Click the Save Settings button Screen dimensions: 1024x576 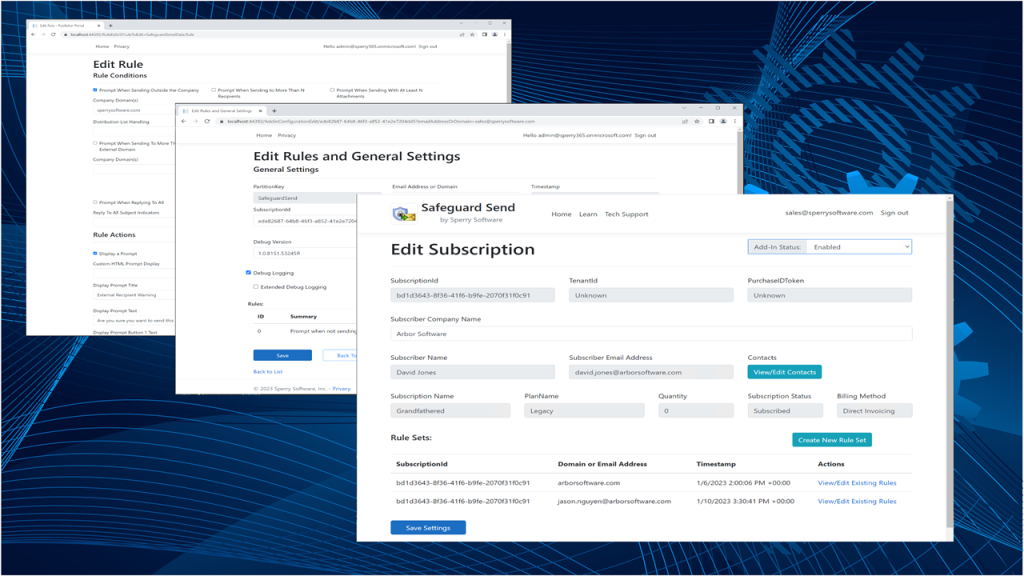click(428, 527)
